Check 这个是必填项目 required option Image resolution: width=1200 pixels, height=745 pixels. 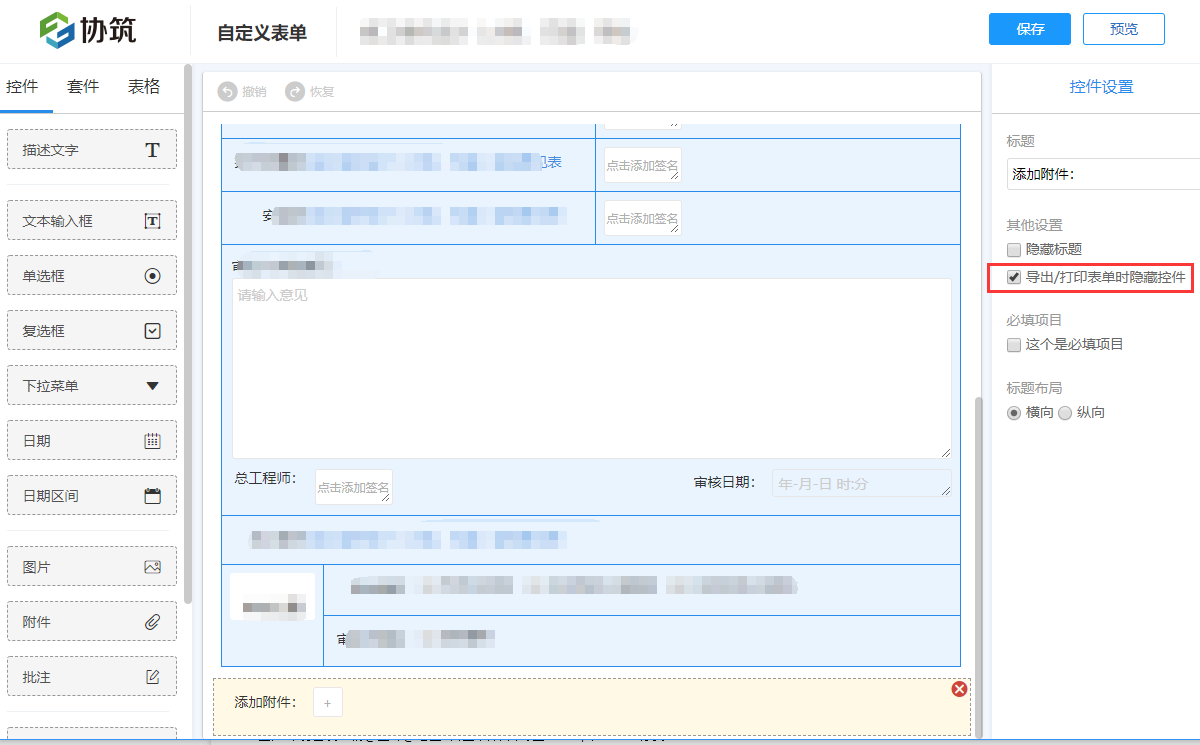pyautogui.click(x=1013, y=343)
